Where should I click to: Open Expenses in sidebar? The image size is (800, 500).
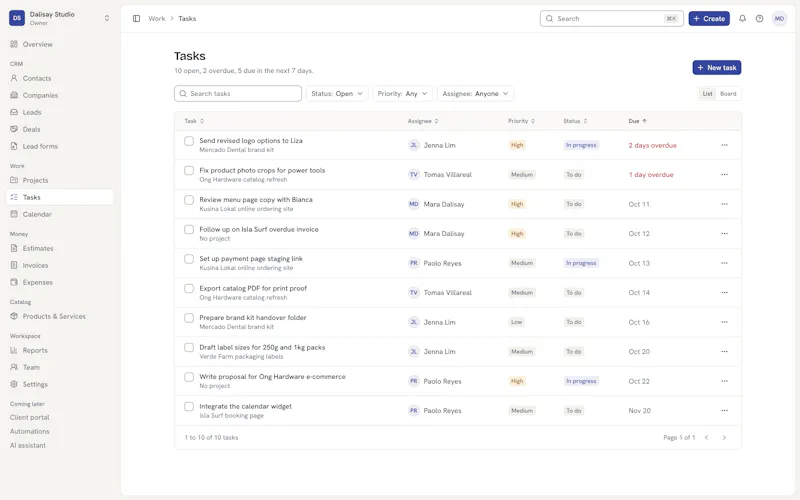[x=60, y=282]
